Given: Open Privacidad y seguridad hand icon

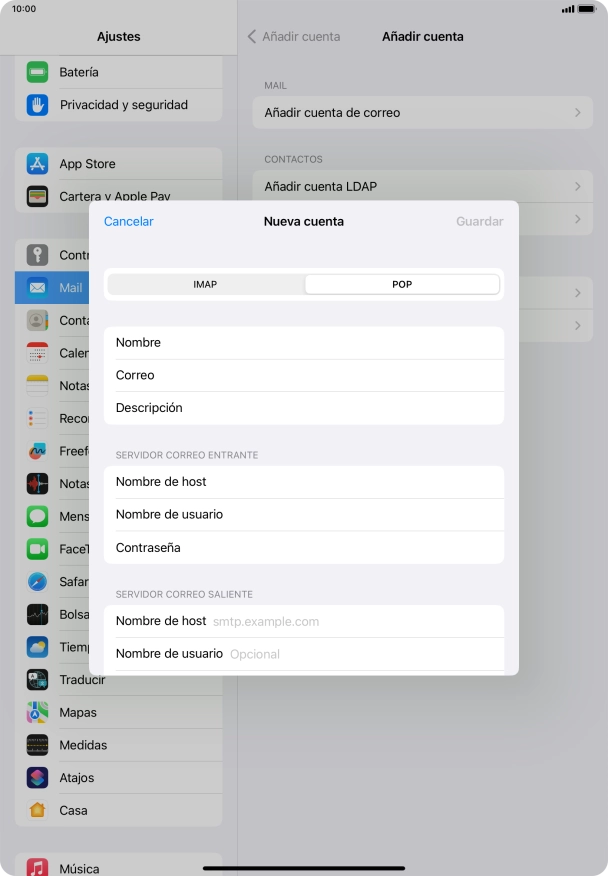Looking at the screenshot, I should tap(38, 105).
